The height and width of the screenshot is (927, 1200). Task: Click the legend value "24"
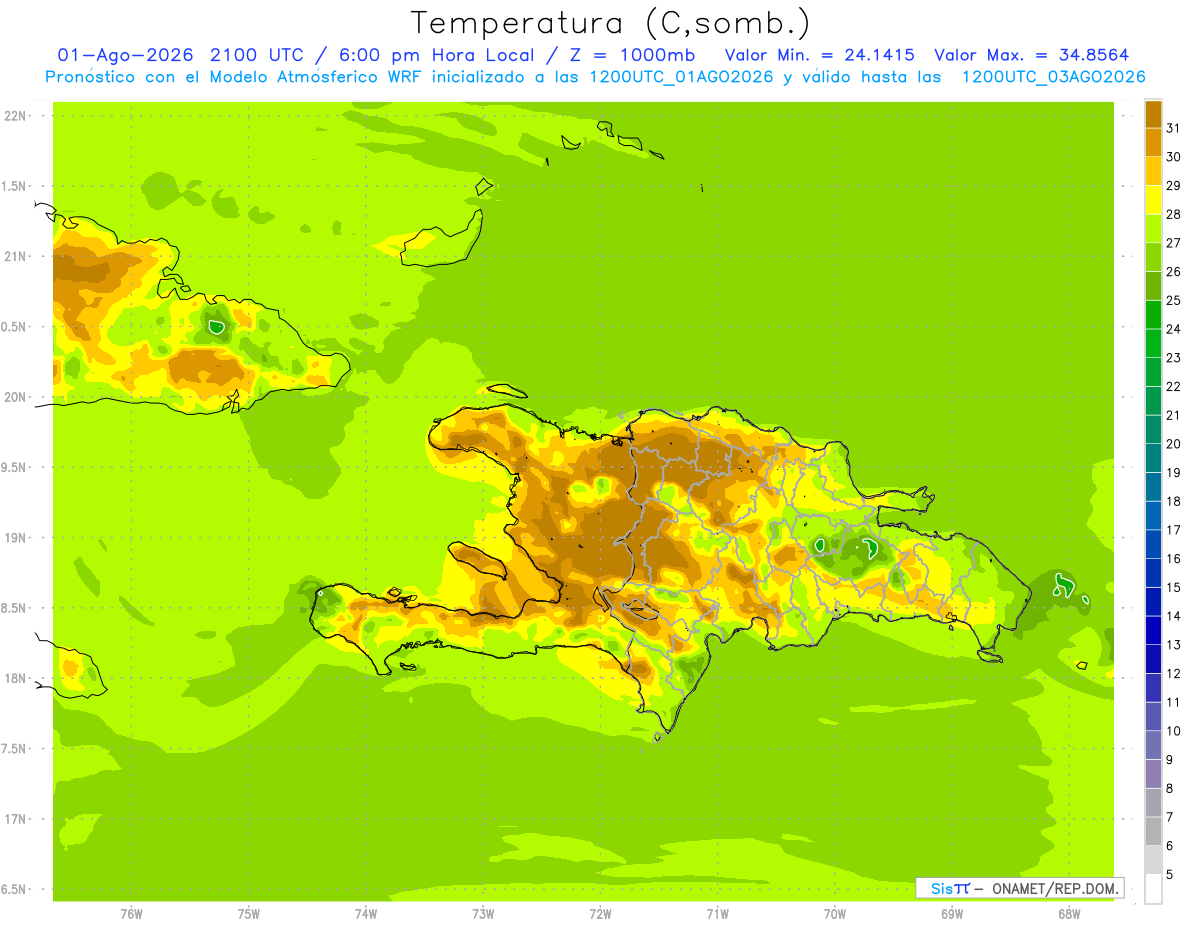coord(1173,329)
